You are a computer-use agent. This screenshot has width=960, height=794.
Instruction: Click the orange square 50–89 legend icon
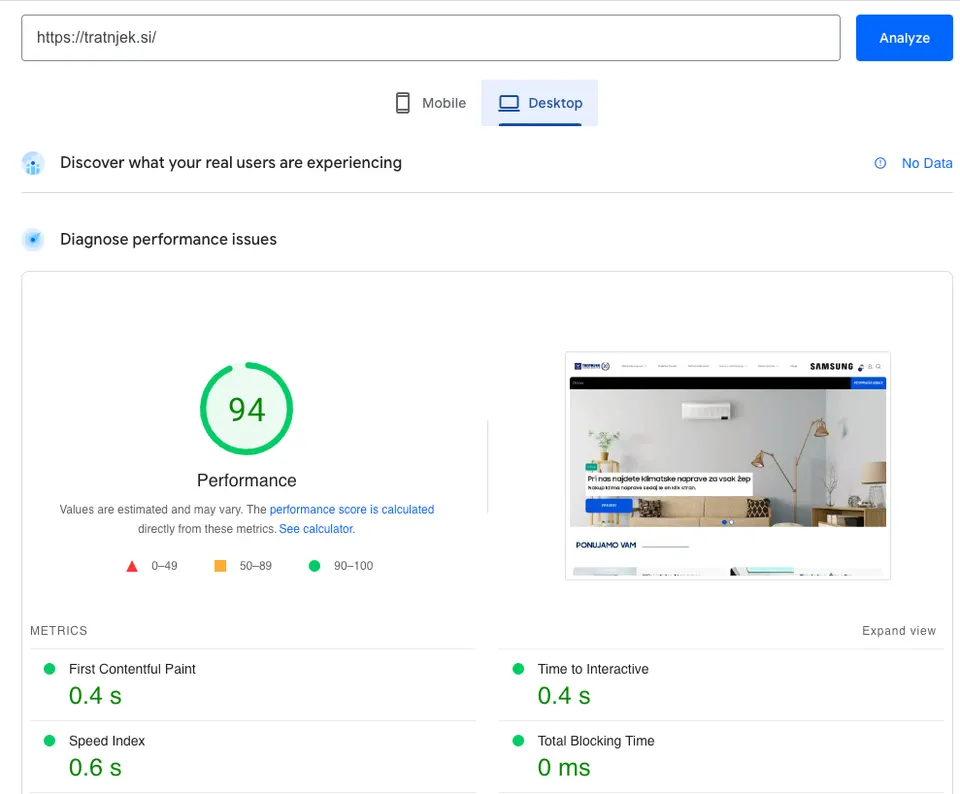[220, 566]
